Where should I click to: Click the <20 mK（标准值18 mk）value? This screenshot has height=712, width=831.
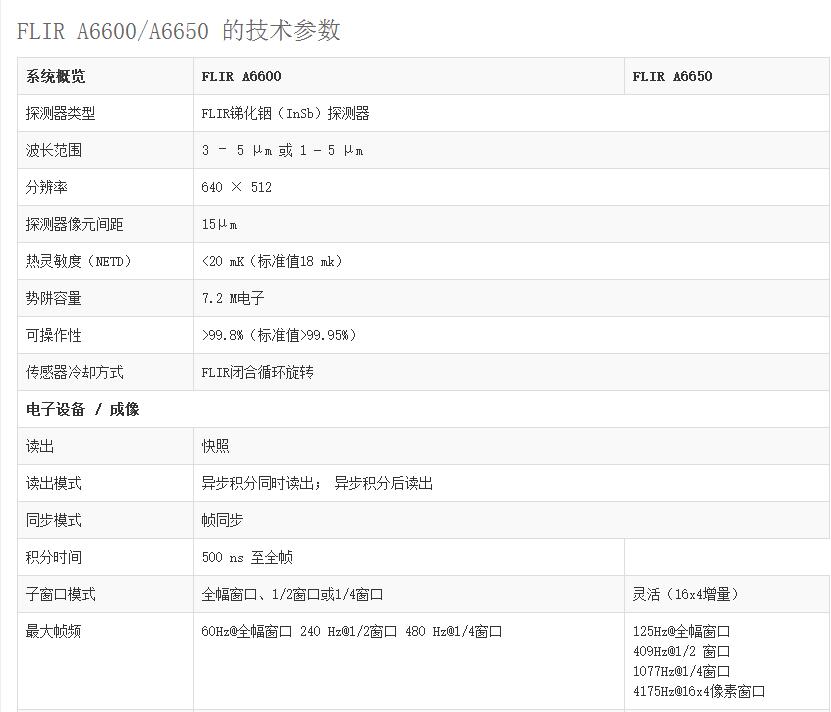coord(272,261)
